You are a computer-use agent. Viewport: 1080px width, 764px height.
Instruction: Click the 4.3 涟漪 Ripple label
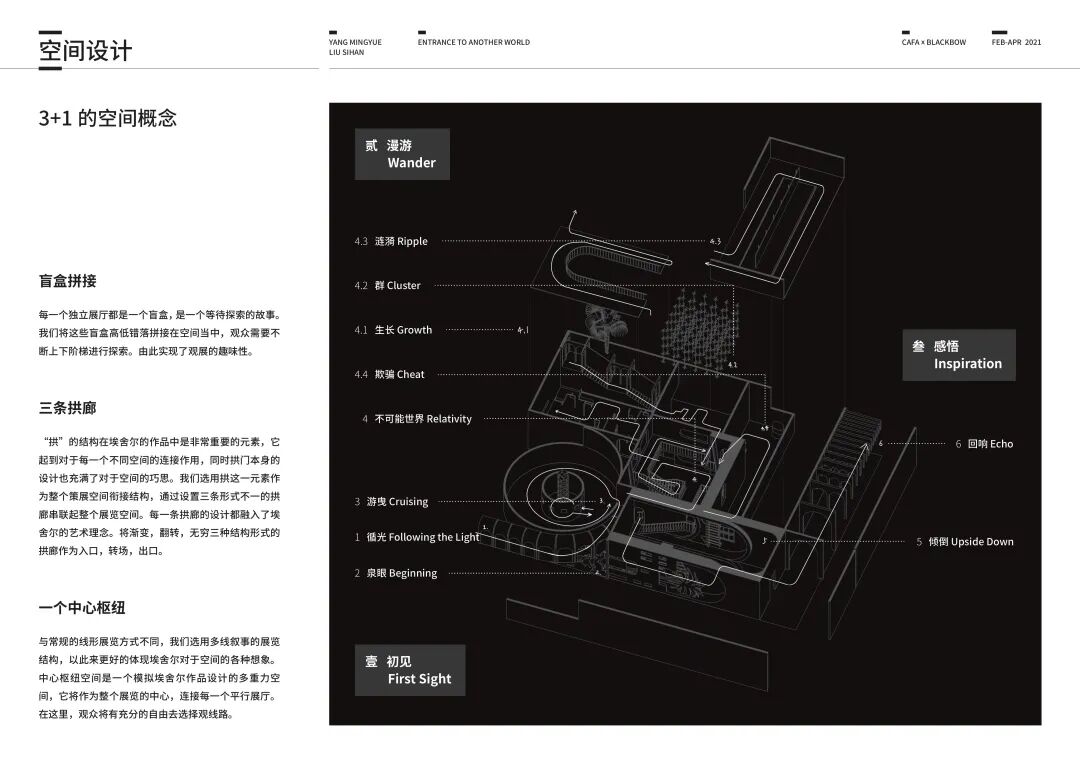pos(391,241)
